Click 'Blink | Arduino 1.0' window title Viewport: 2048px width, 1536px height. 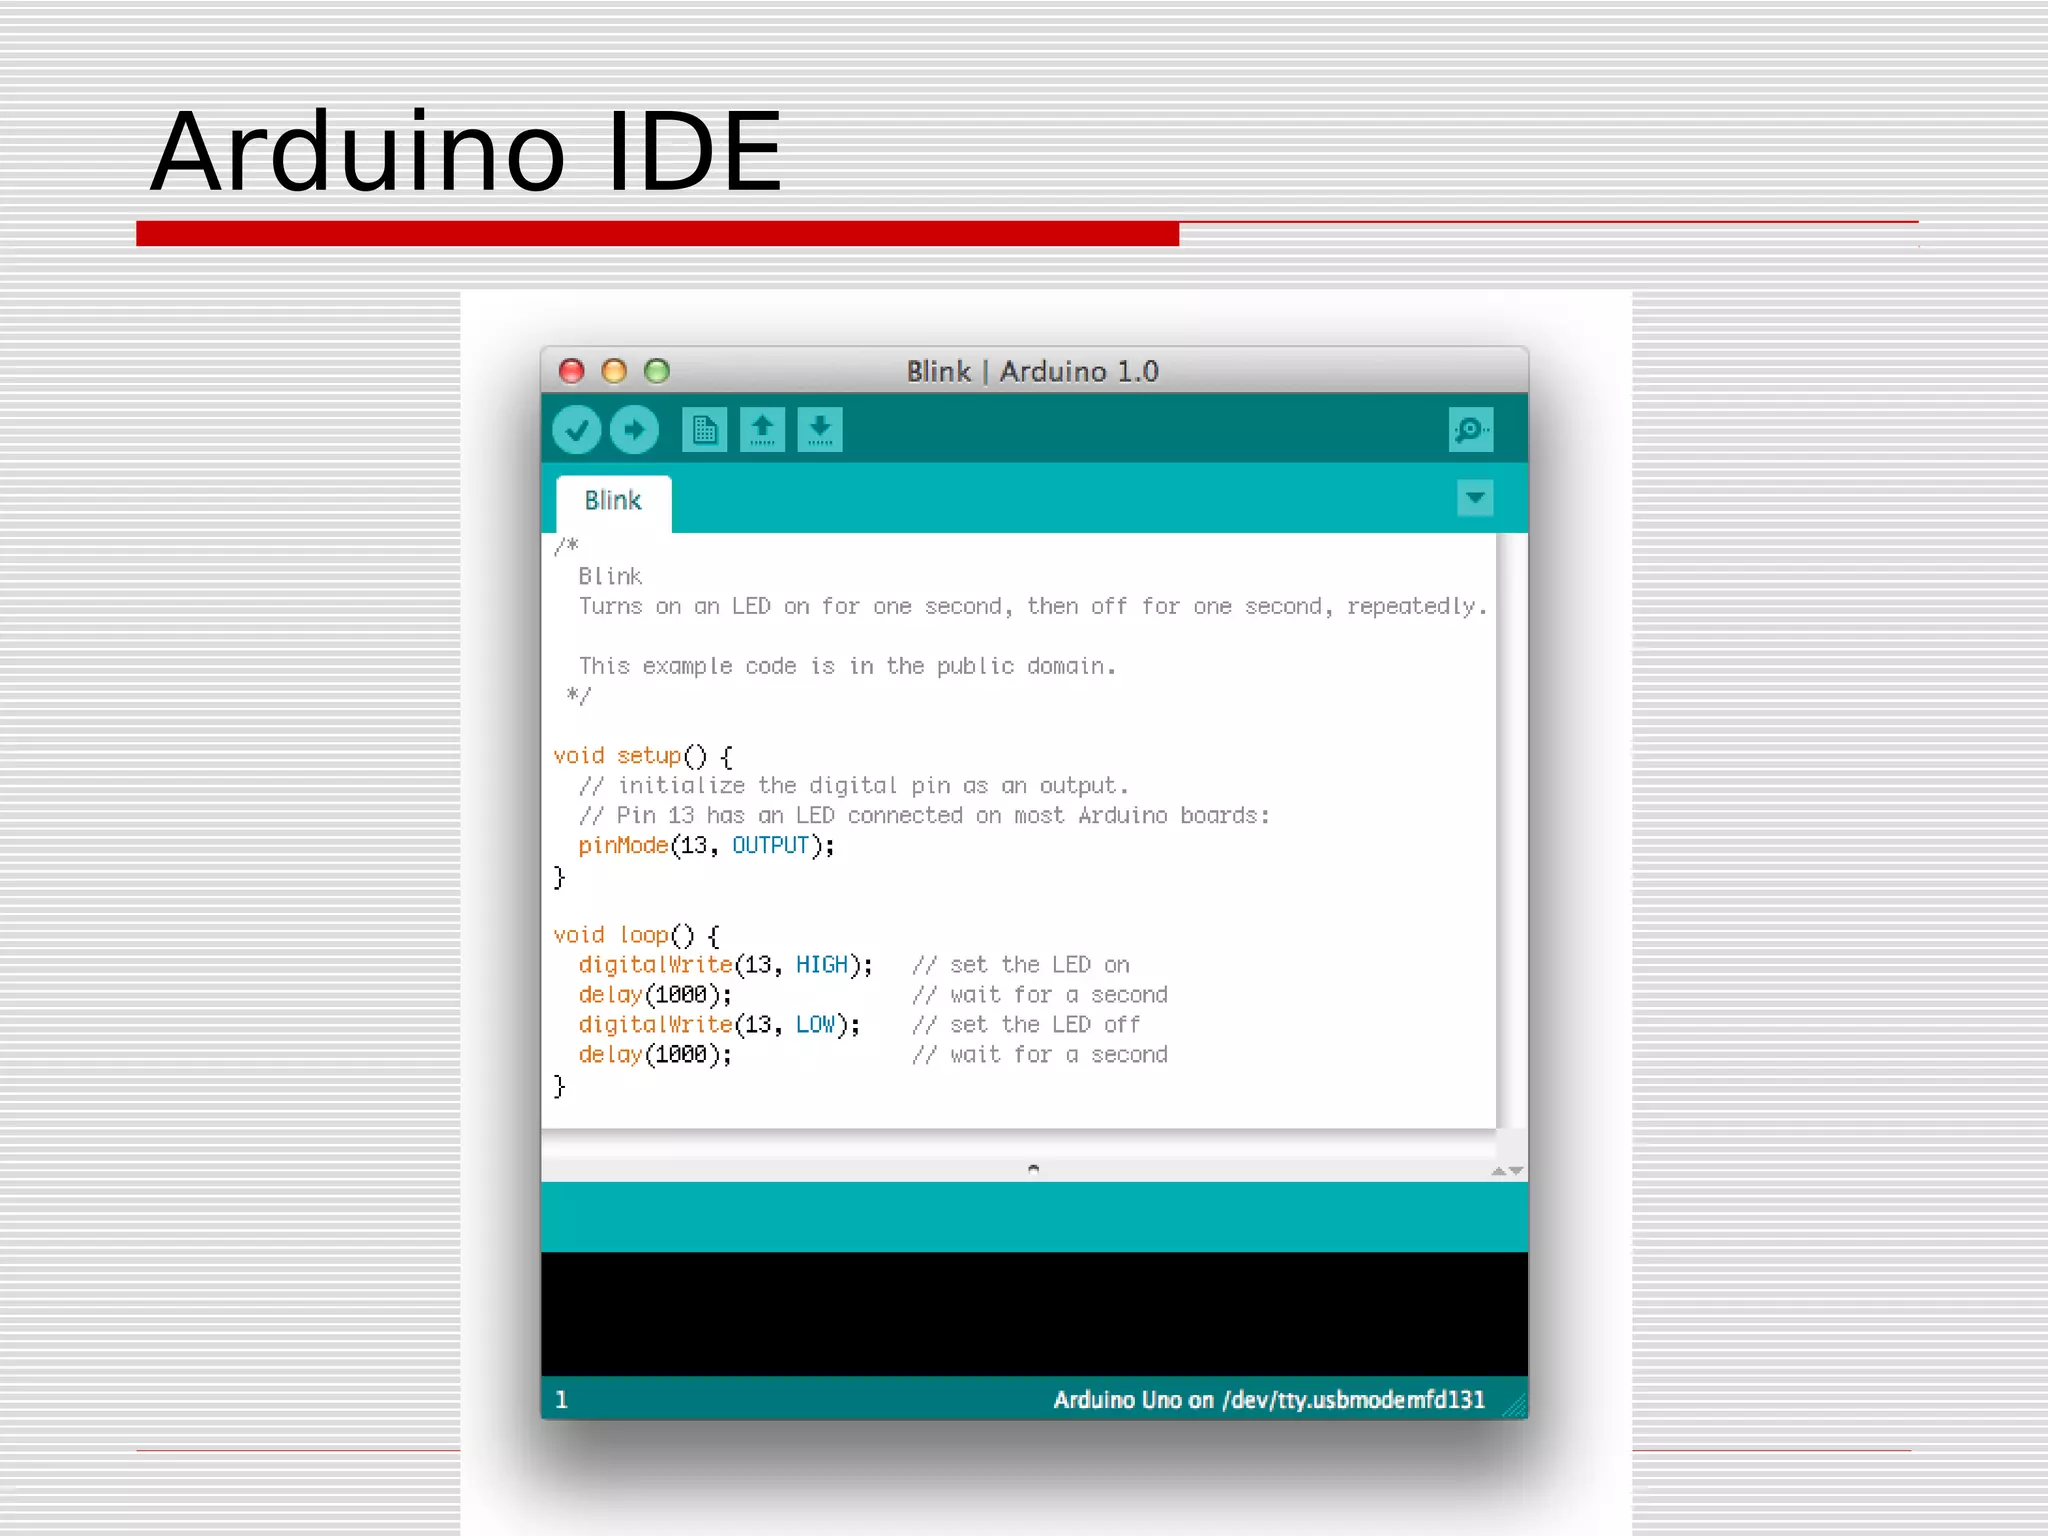(x=1032, y=372)
